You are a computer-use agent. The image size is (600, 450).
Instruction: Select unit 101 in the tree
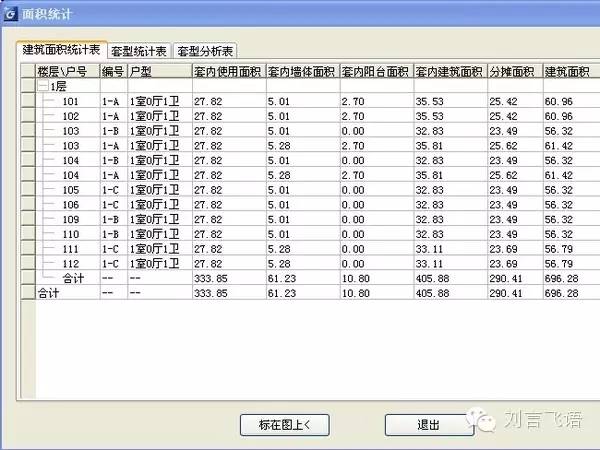[70, 101]
